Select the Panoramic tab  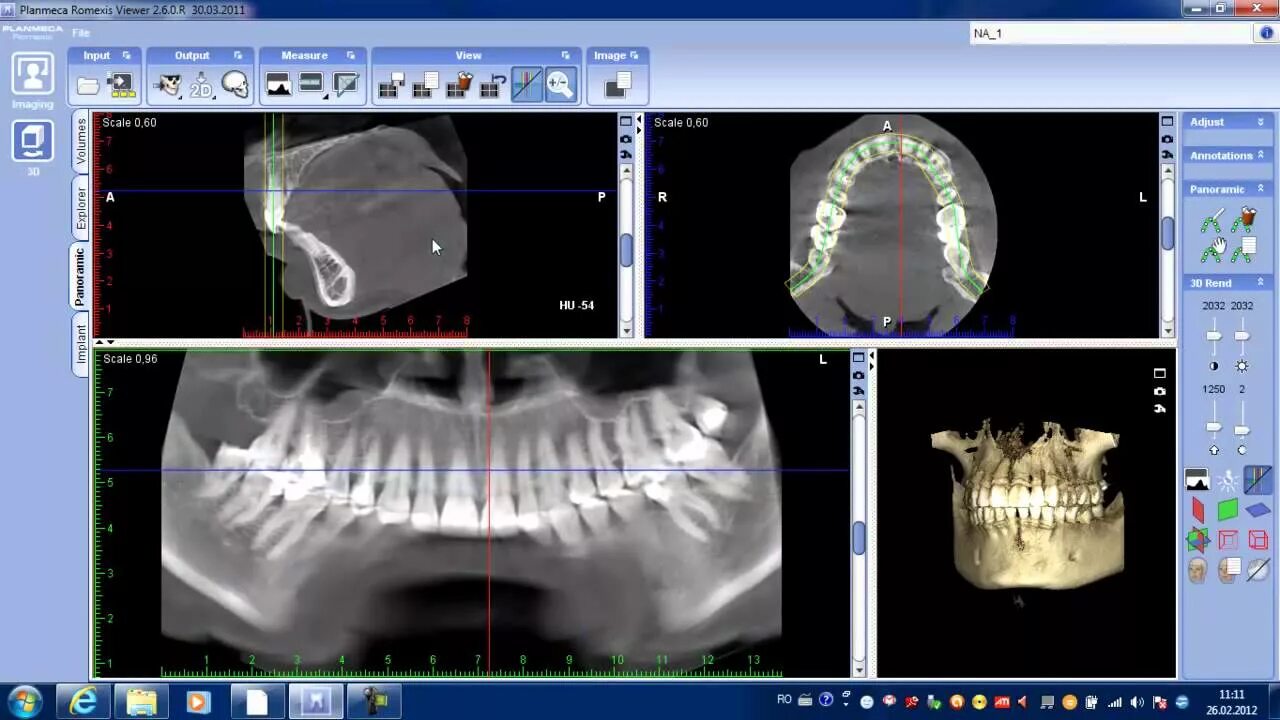click(81, 277)
